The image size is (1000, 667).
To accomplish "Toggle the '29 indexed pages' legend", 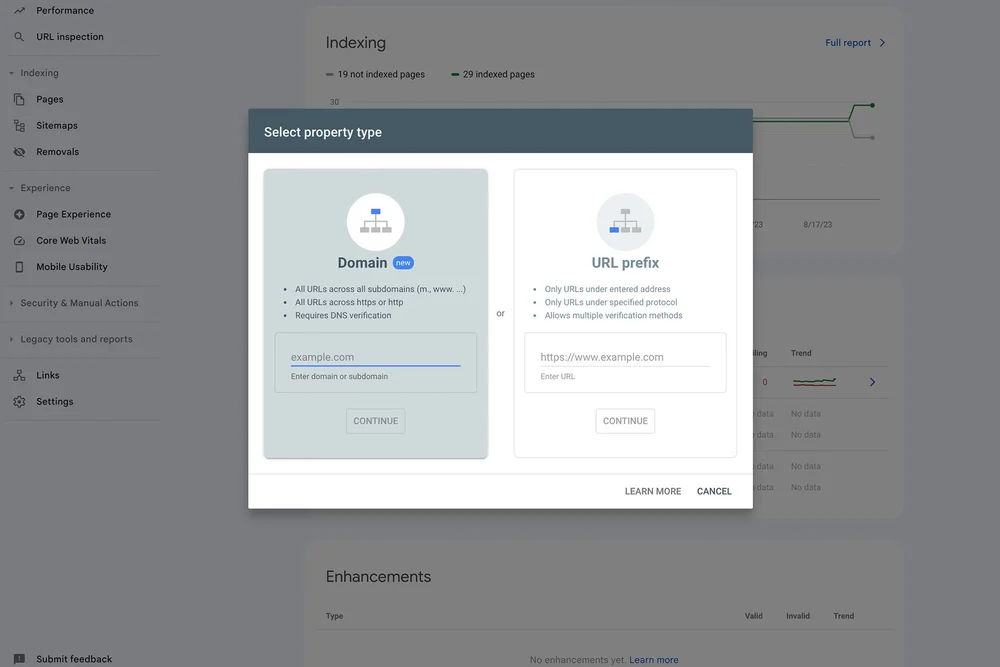I will (x=492, y=73).
